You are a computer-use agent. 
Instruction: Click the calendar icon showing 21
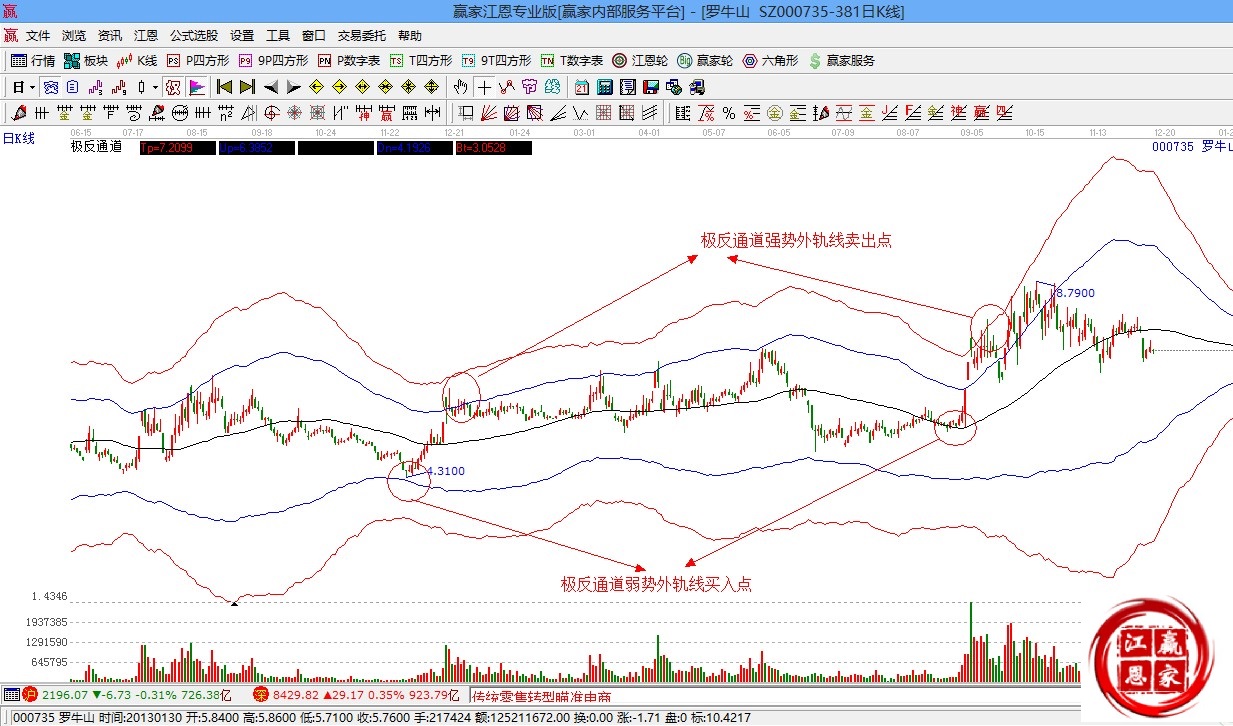click(580, 87)
